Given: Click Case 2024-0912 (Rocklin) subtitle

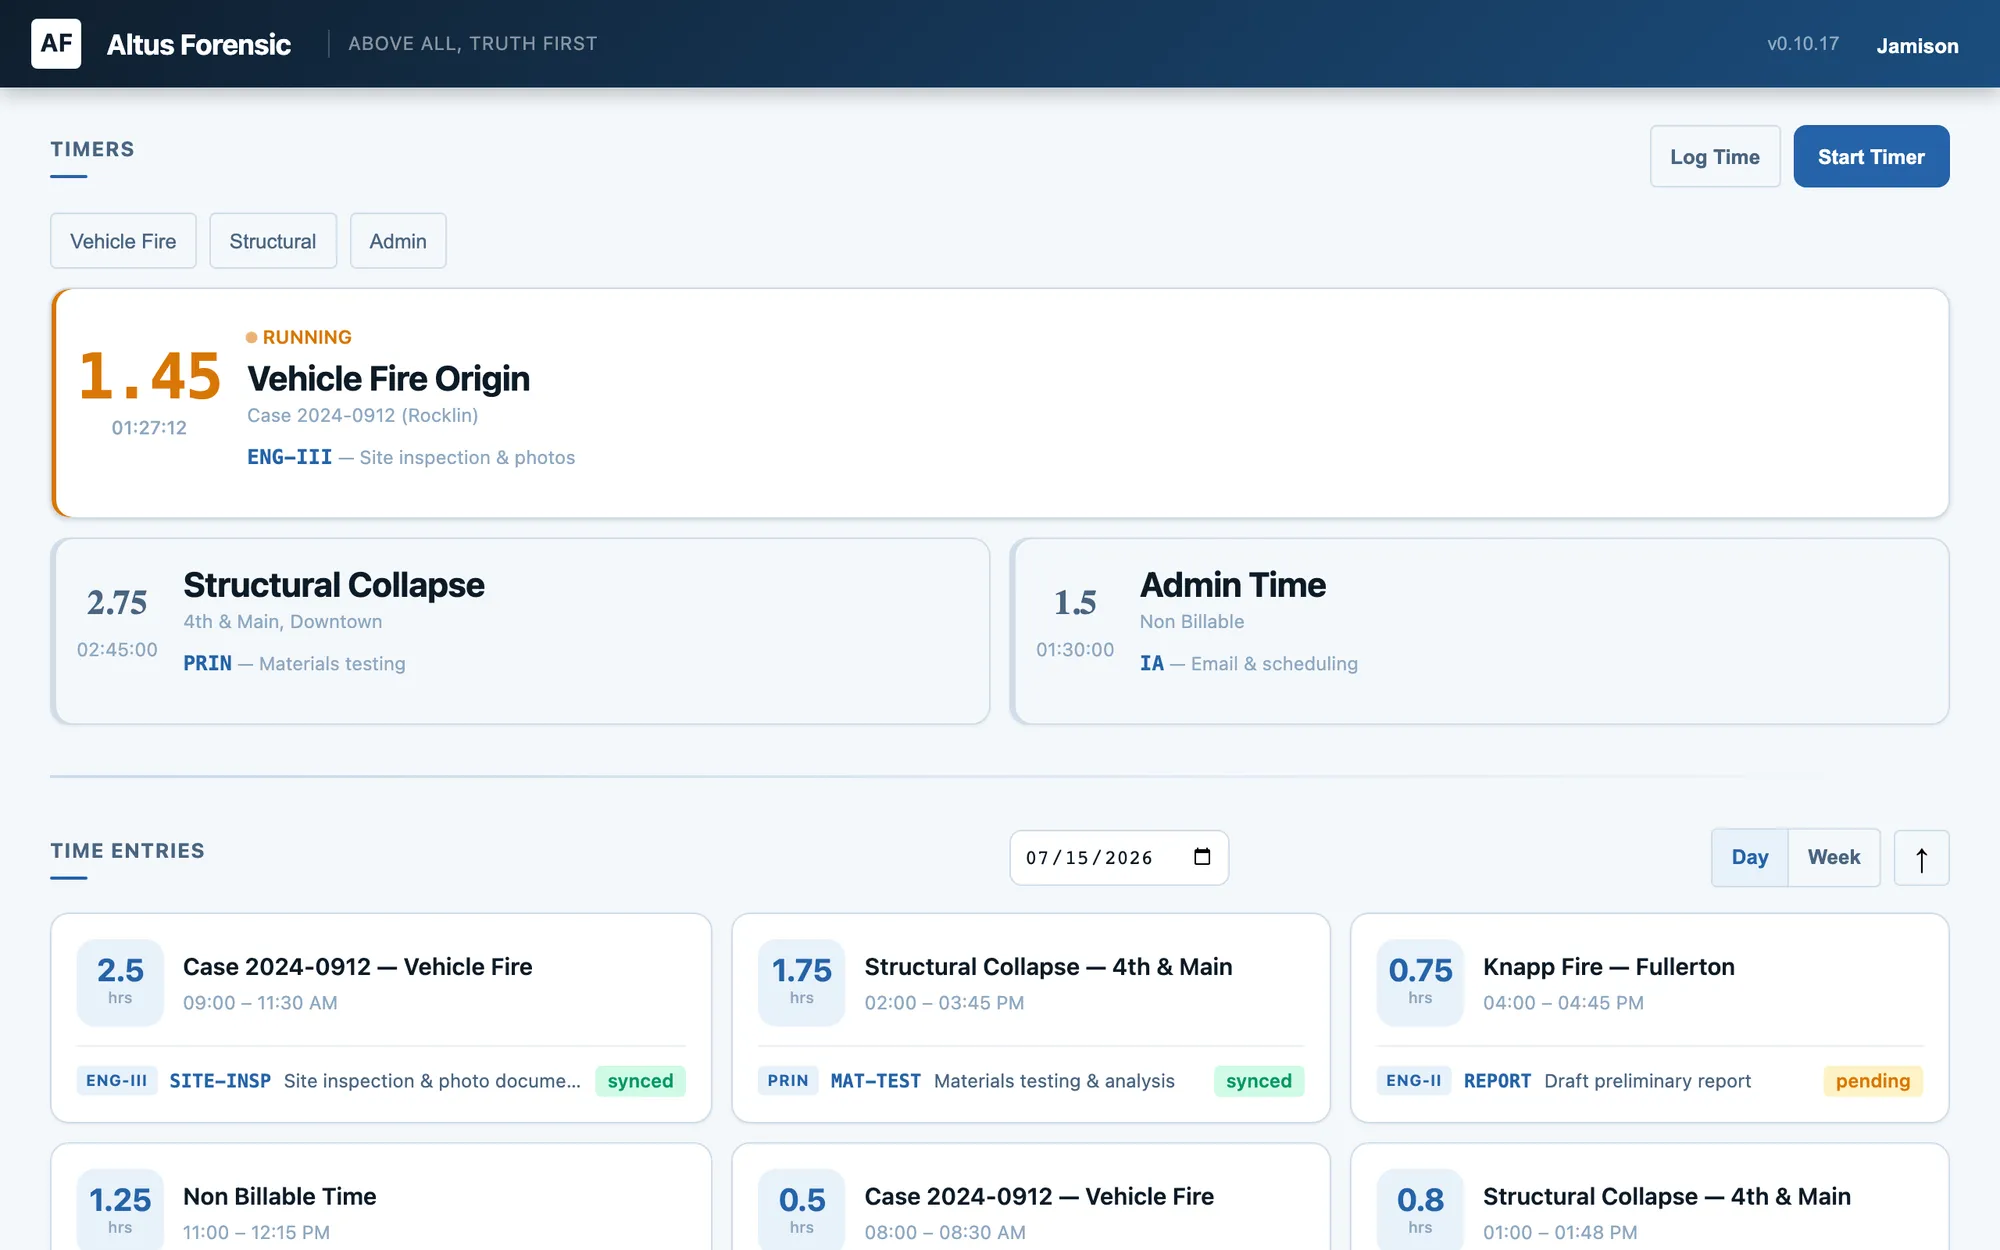Looking at the screenshot, I should tap(363, 415).
